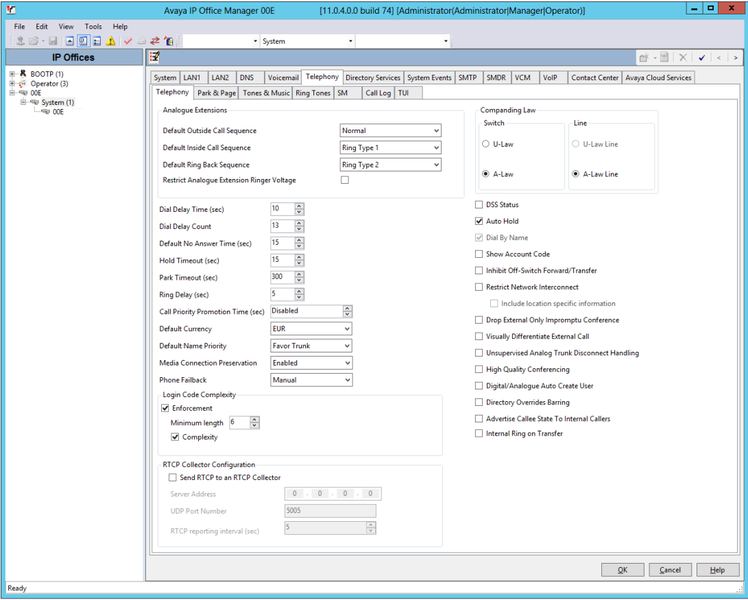
Task: Uncheck the Auto Hold checkbox
Action: click(479, 221)
